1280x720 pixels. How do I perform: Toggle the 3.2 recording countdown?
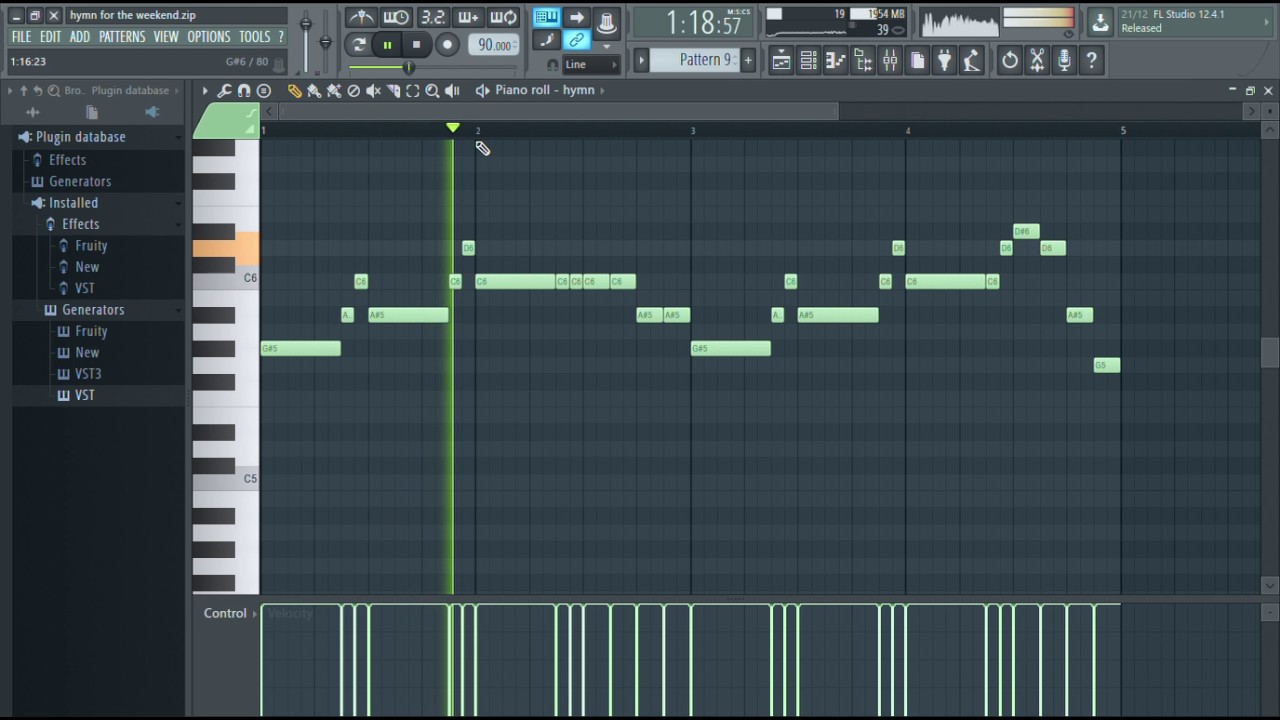432,17
